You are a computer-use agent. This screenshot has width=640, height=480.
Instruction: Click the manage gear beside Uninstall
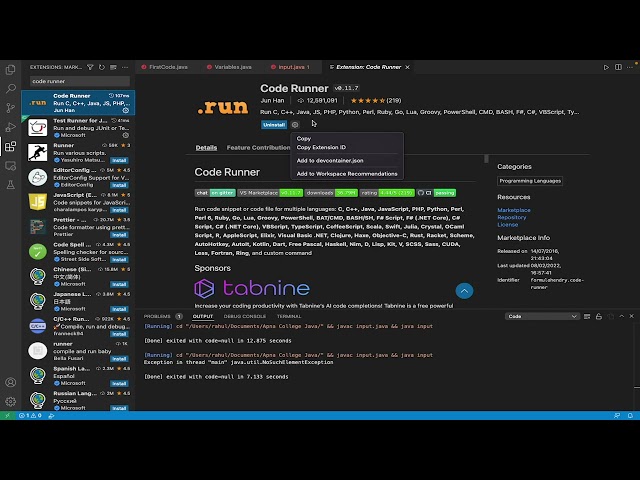pos(295,124)
